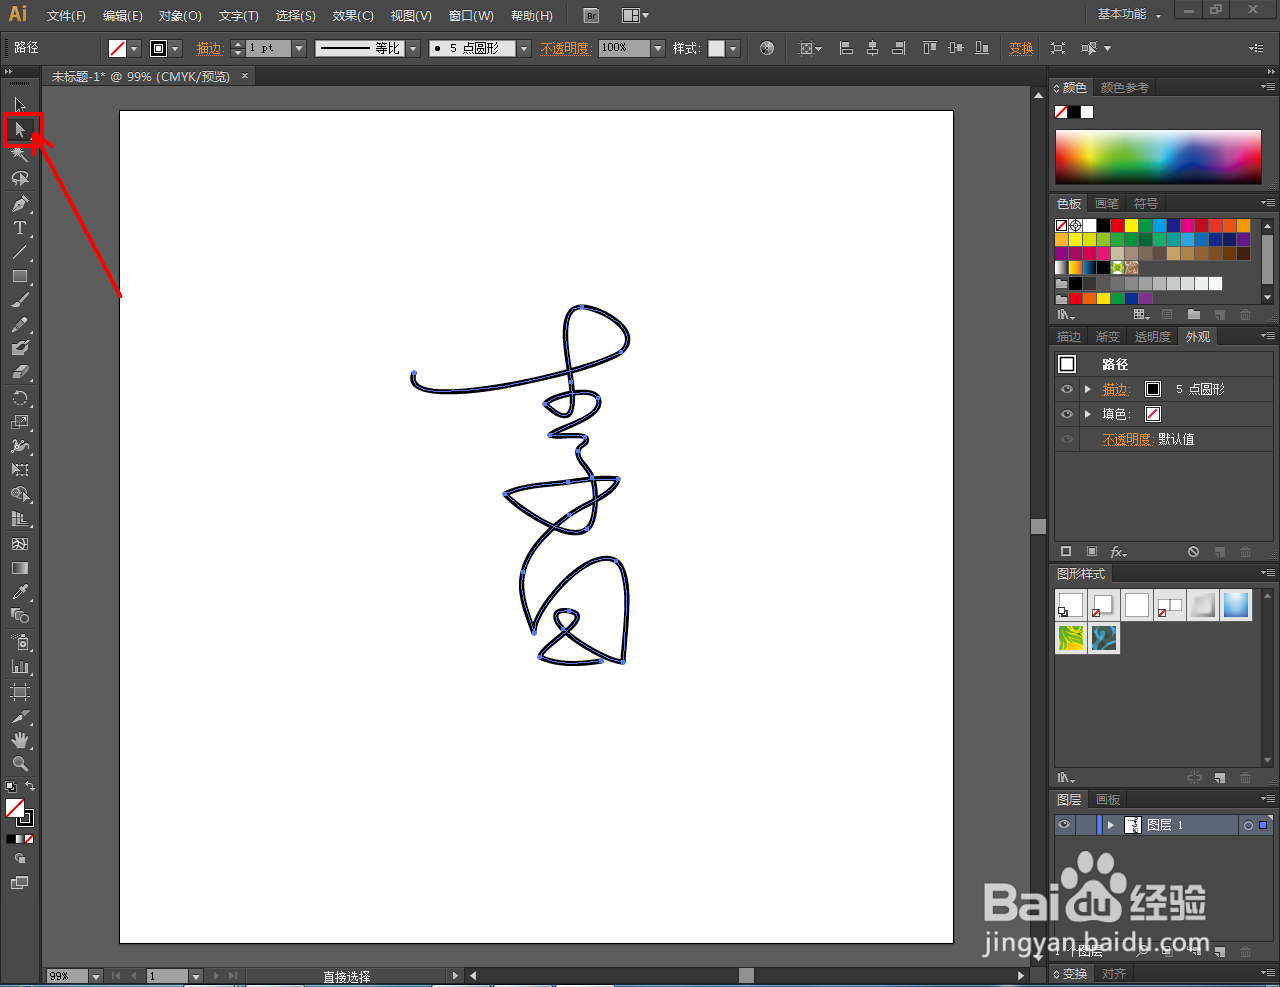Open the graphic style dropdown

point(733,48)
